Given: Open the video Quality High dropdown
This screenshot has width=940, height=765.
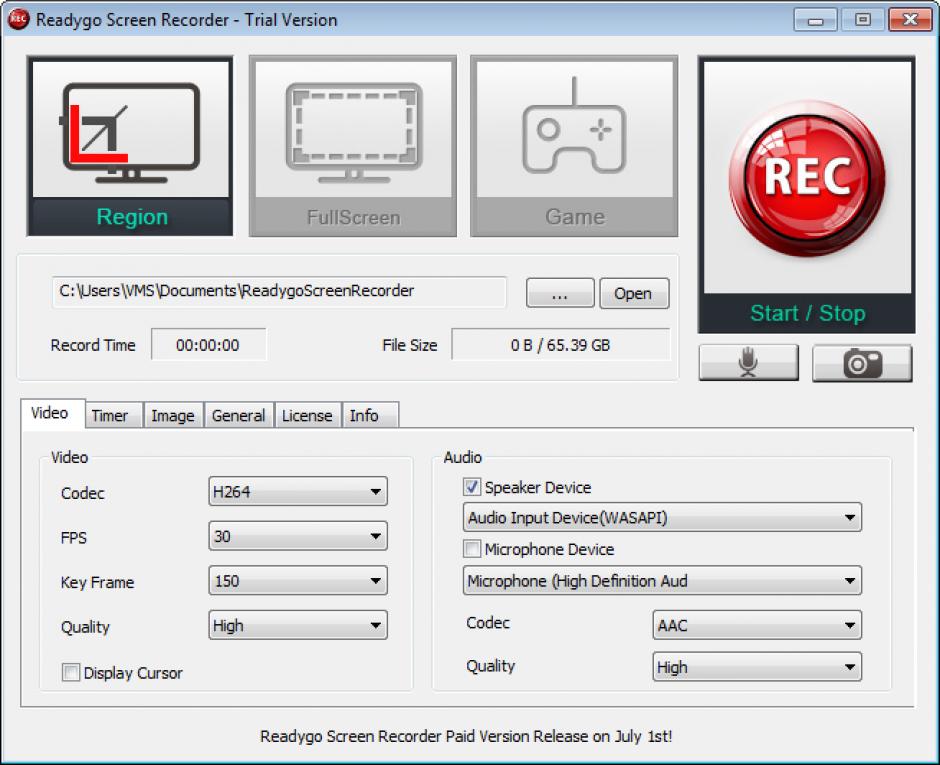Looking at the screenshot, I should (x=298, y=625).
